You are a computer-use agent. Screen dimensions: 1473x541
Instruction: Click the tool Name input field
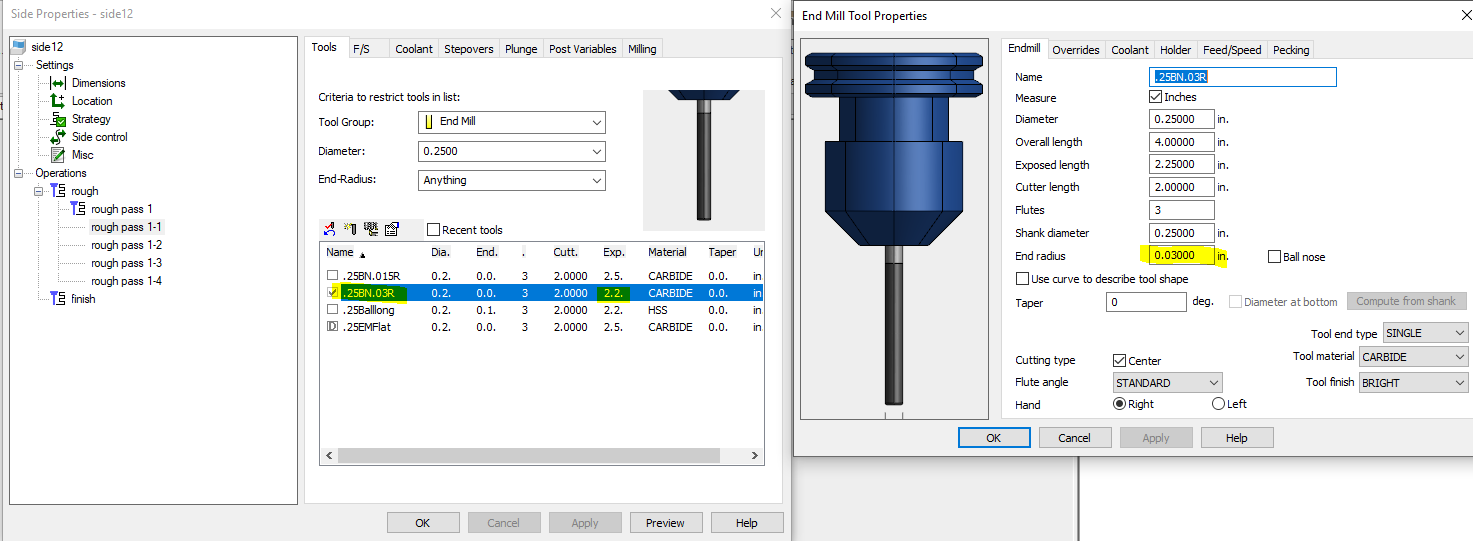(1243, 77)
